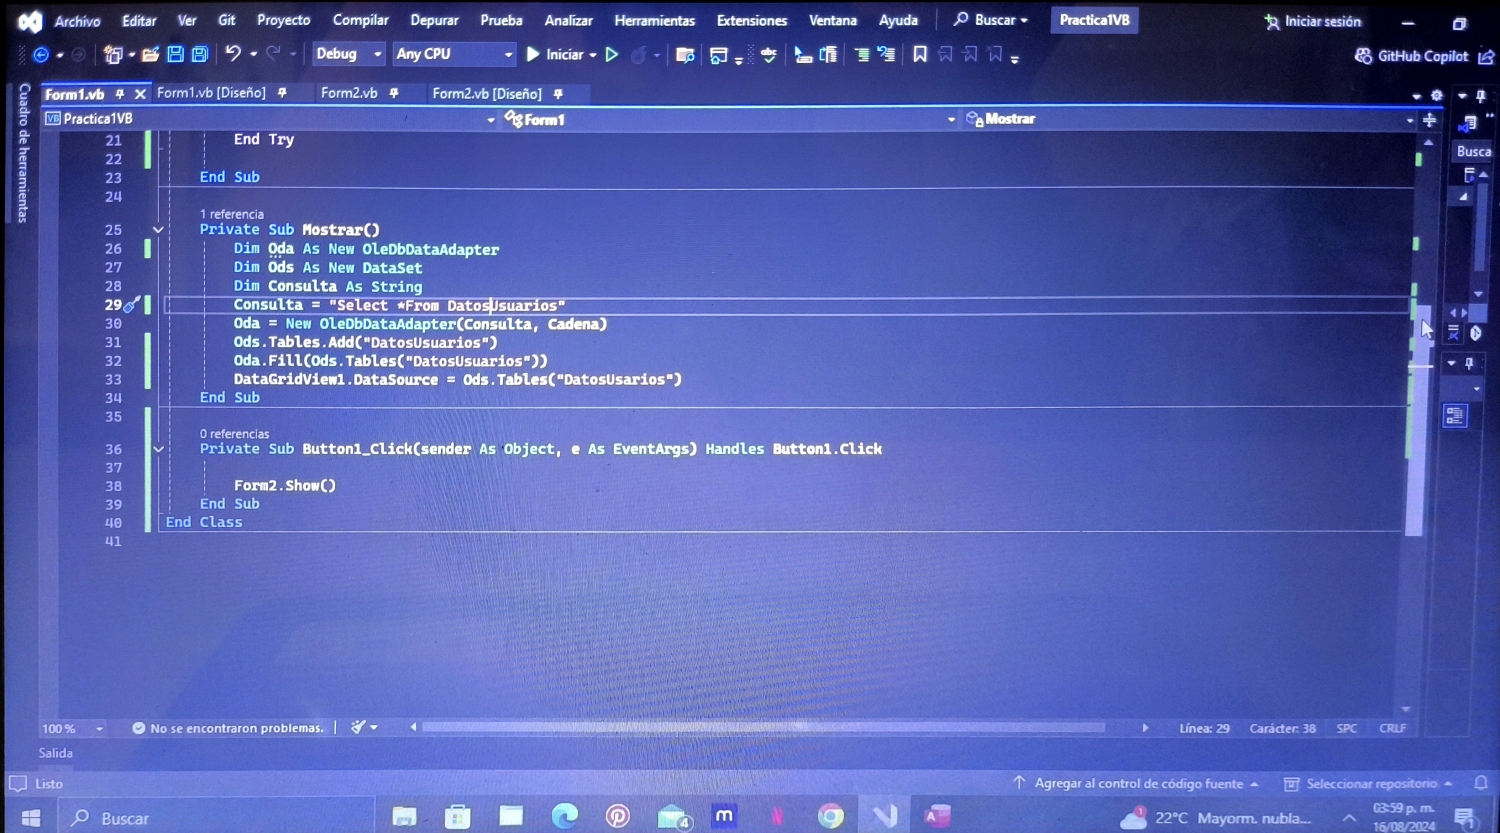This screenshot has width=1500, height=833.
Task: Toggle the pin on the Form1.vb tab
Action: pos(119,94)
